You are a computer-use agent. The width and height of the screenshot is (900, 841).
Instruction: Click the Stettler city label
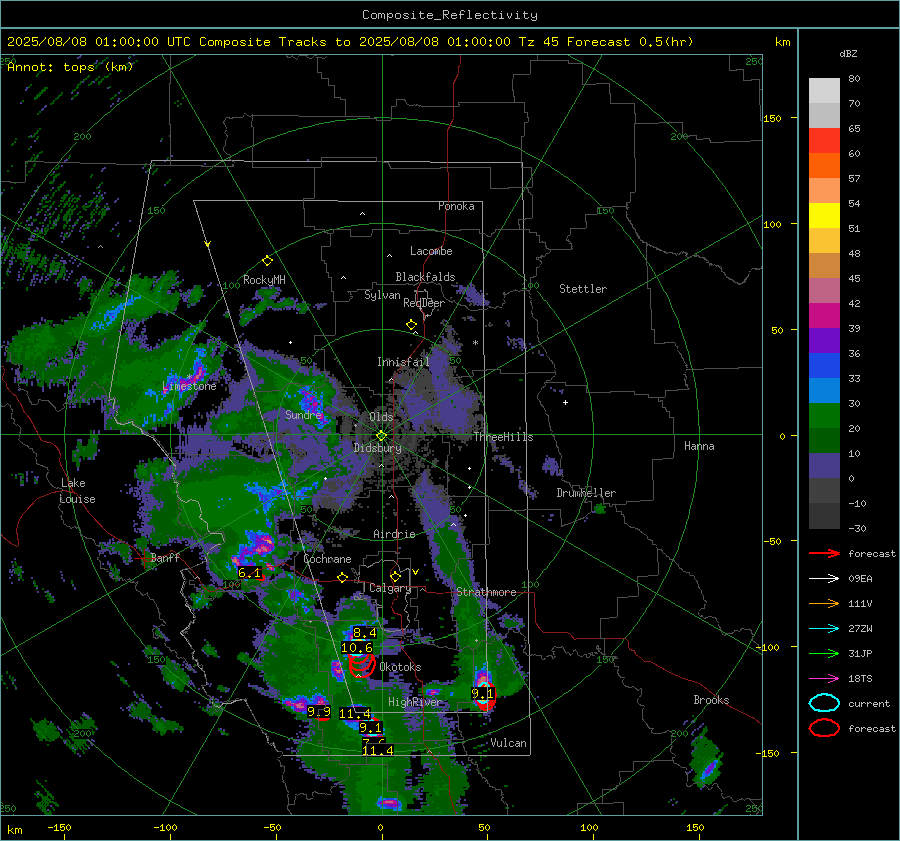point(583,289)
